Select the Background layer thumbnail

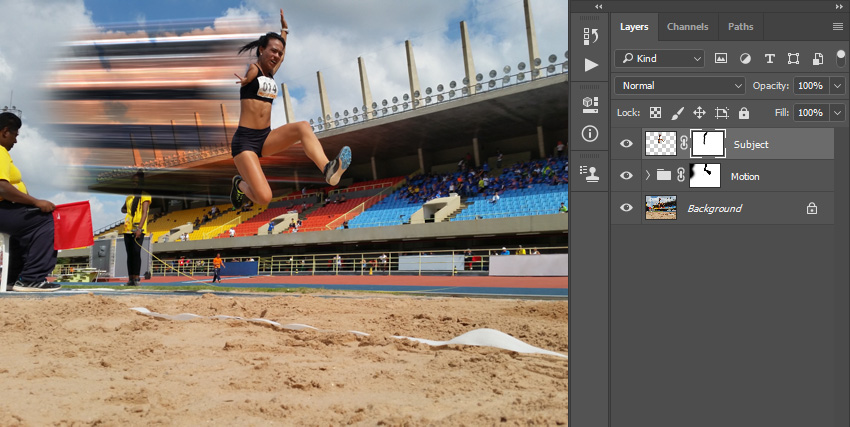[x=661, y=208]
